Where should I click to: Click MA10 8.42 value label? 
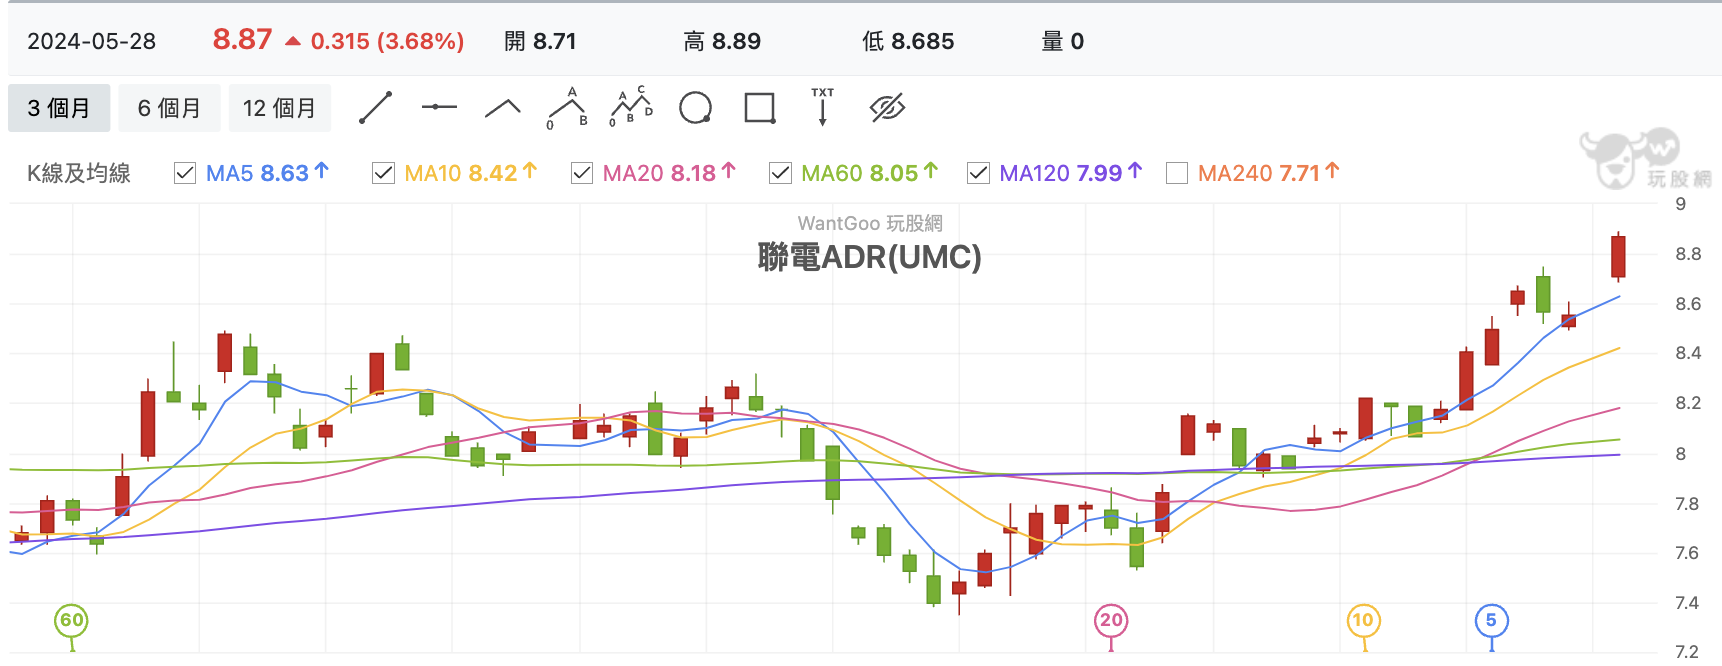tap(470, 173)
